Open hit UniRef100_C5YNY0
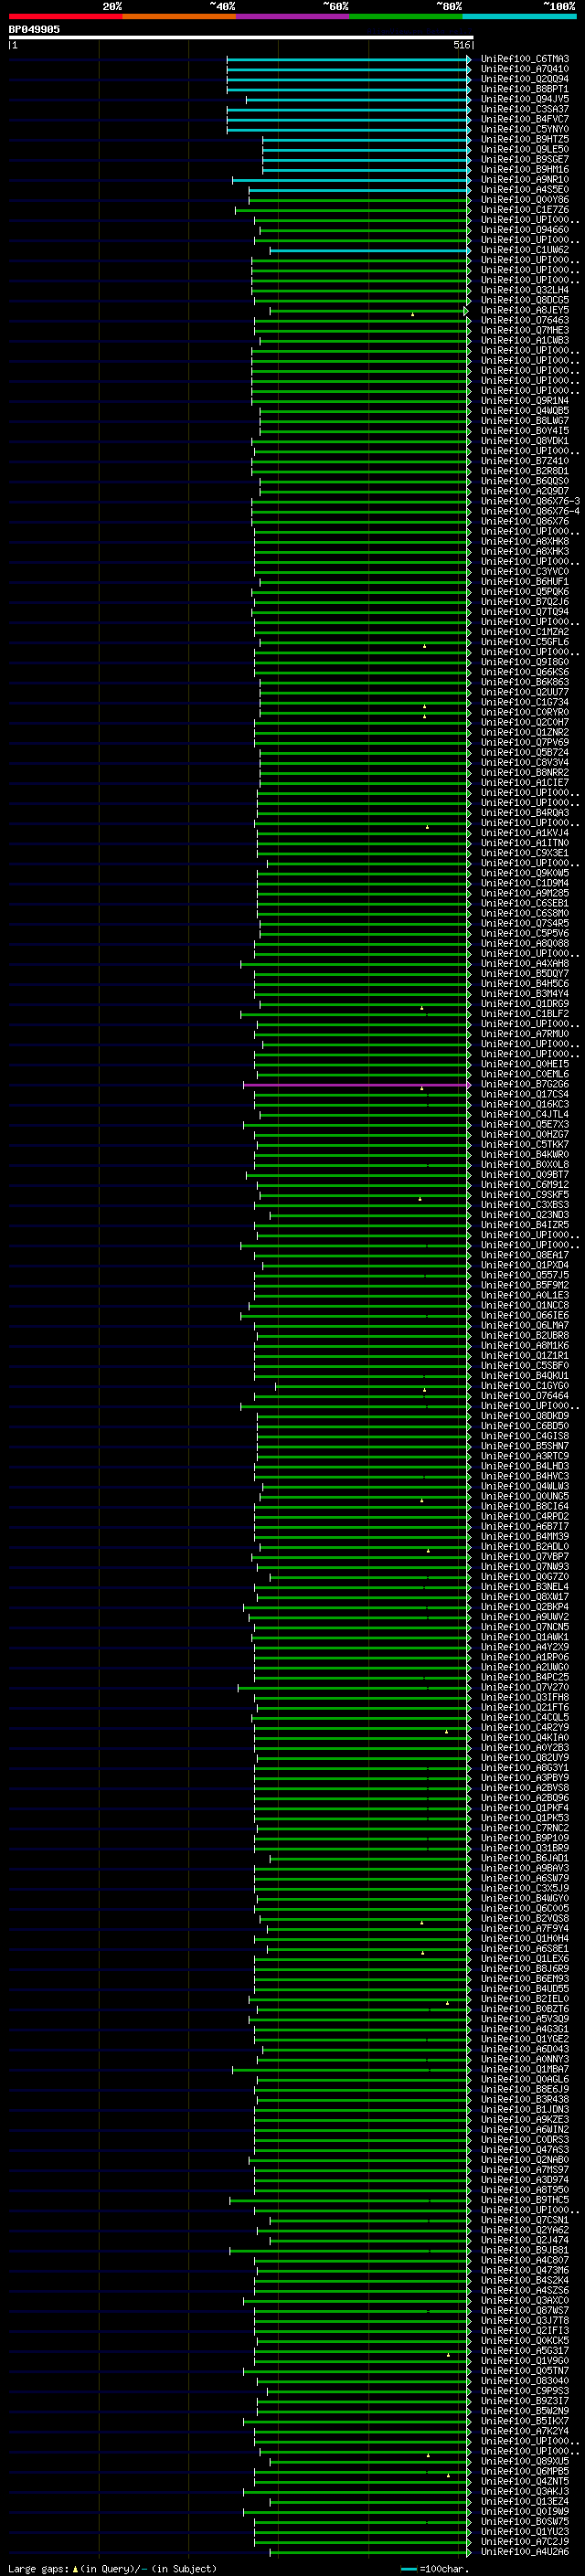Viewport: 585px width, 2576px height. [525, 129]
